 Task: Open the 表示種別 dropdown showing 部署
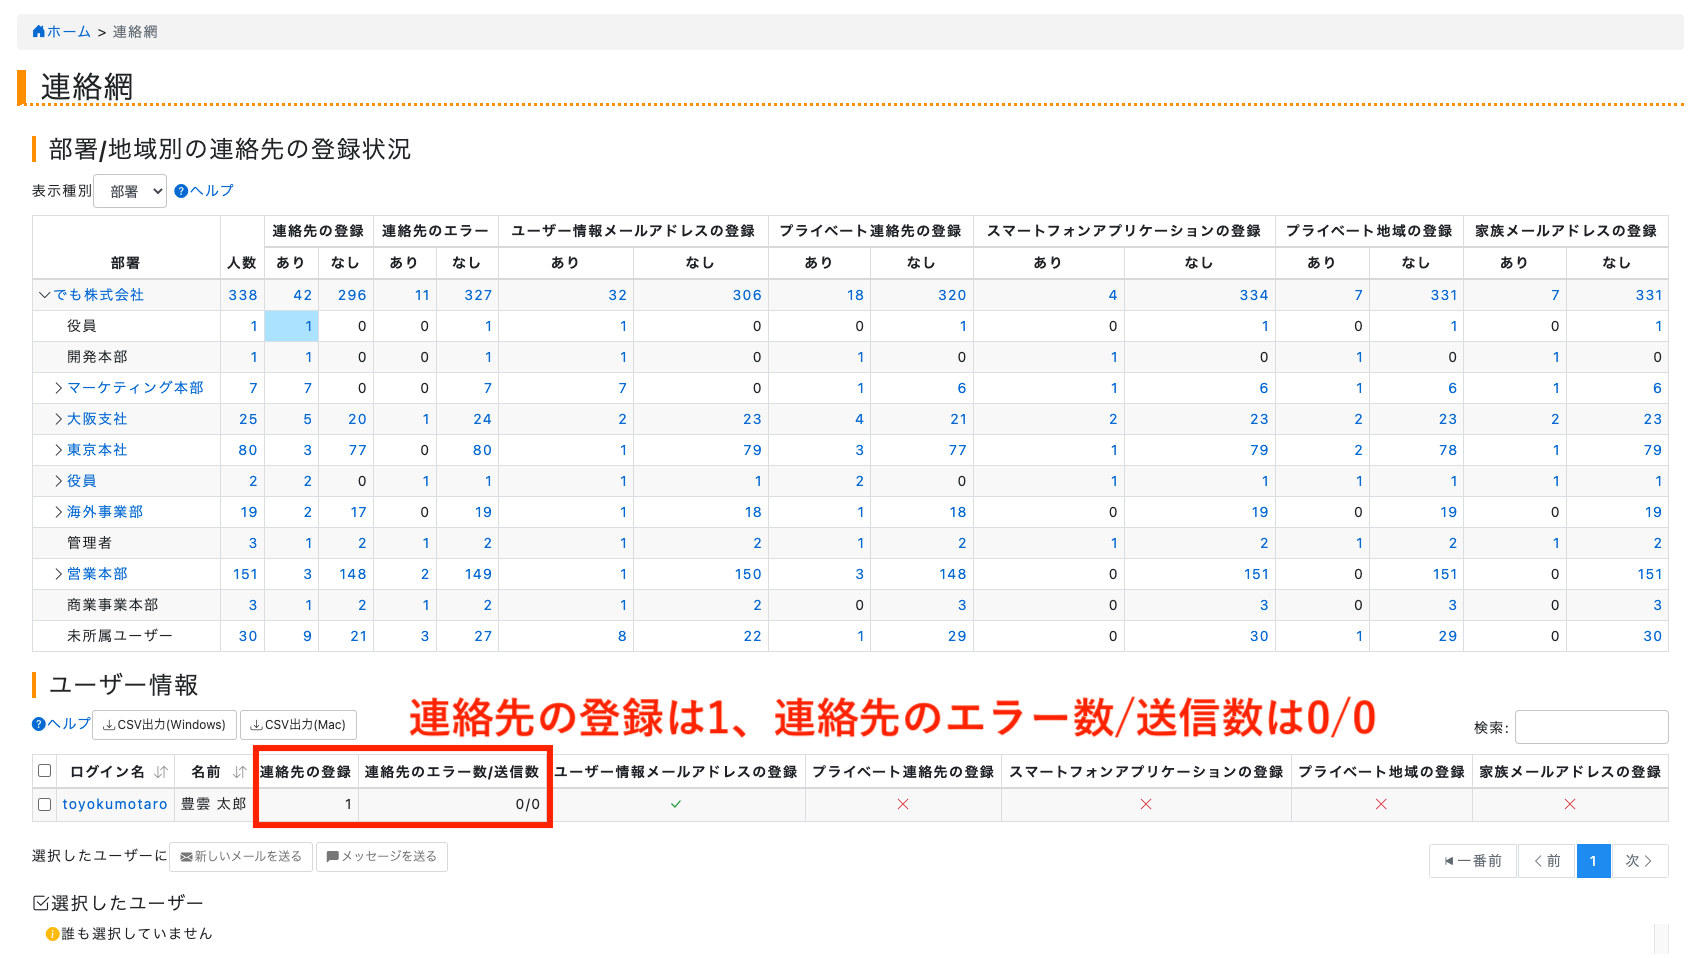coord(130,191)
